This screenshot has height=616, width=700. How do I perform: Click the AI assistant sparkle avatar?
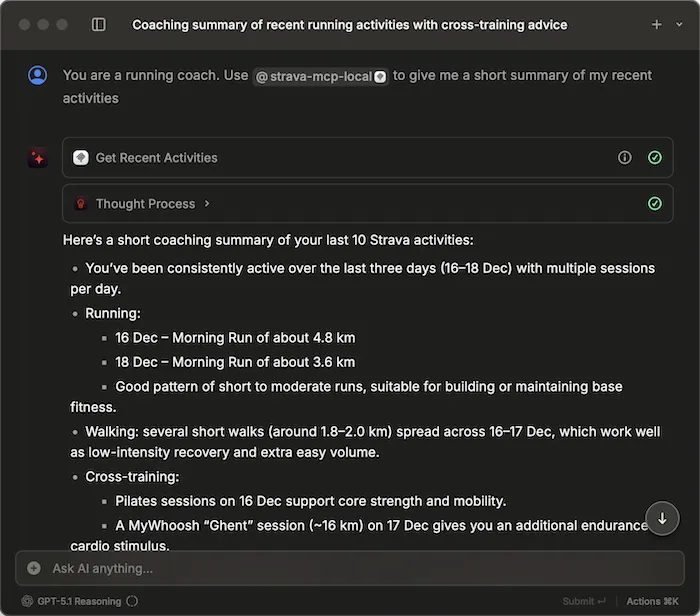coord(38,158)
